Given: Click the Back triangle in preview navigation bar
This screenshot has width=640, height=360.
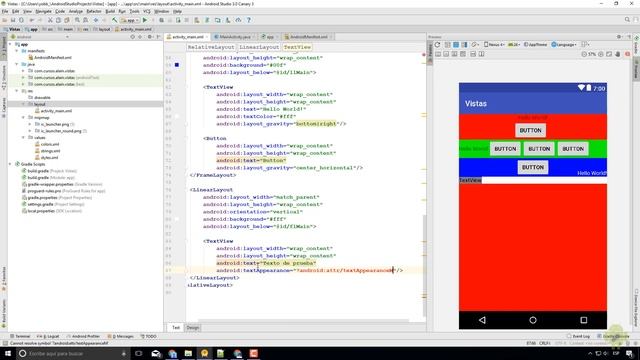Looking at the screenshot, I should pyautogui.click(x=482, y=320).
